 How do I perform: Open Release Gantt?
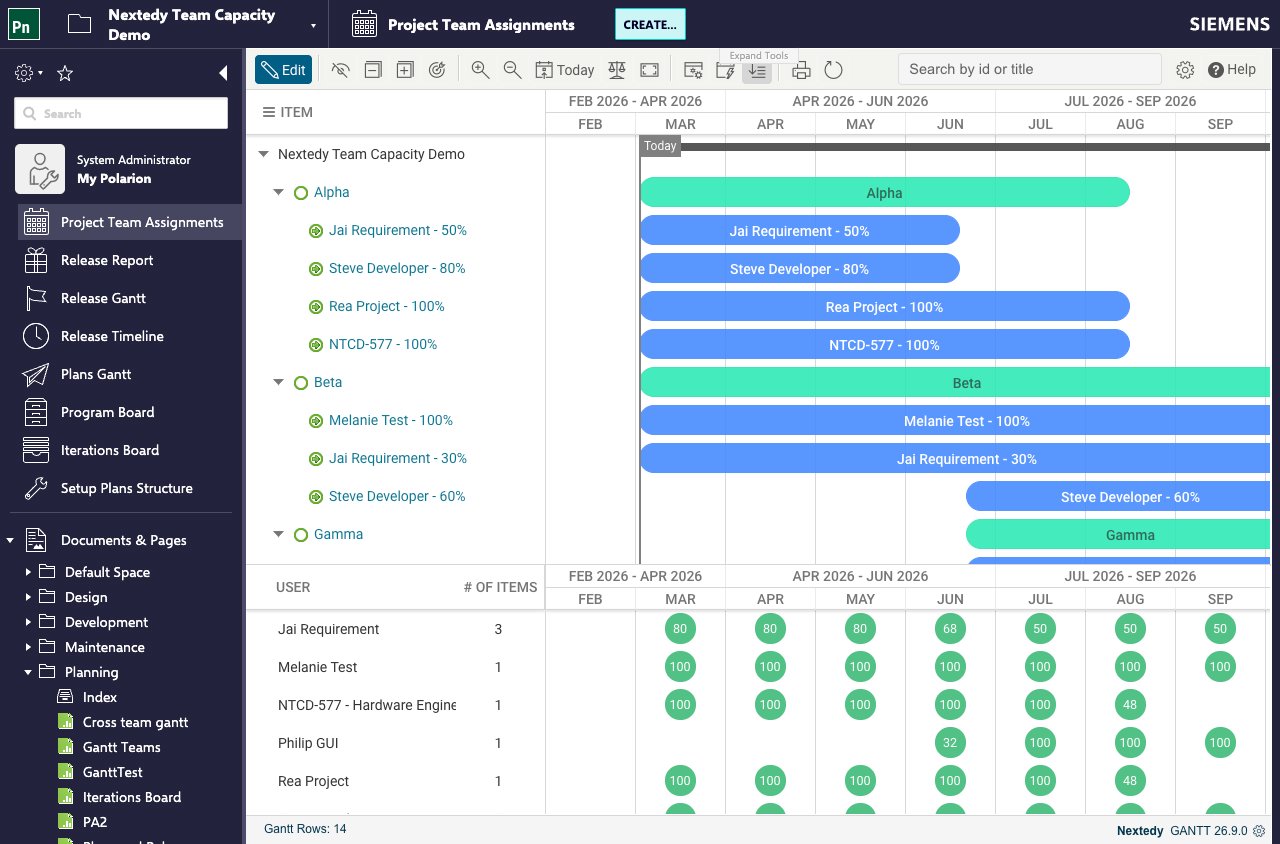click(103, 298)
